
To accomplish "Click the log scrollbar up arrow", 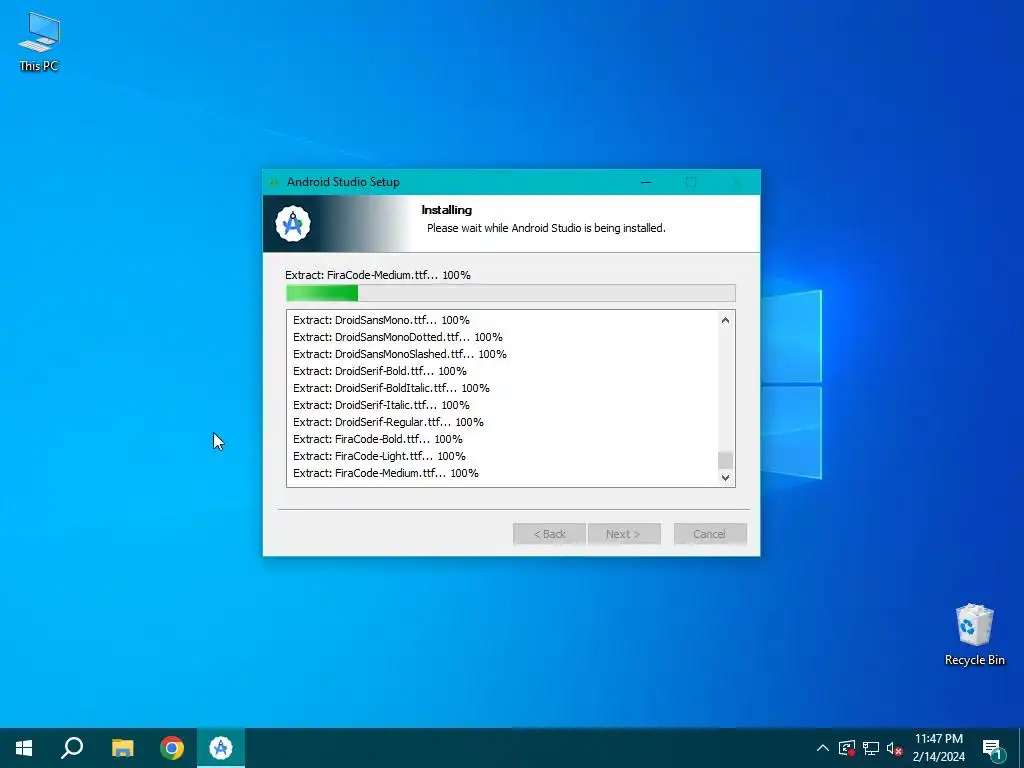I will click(725, 320).
